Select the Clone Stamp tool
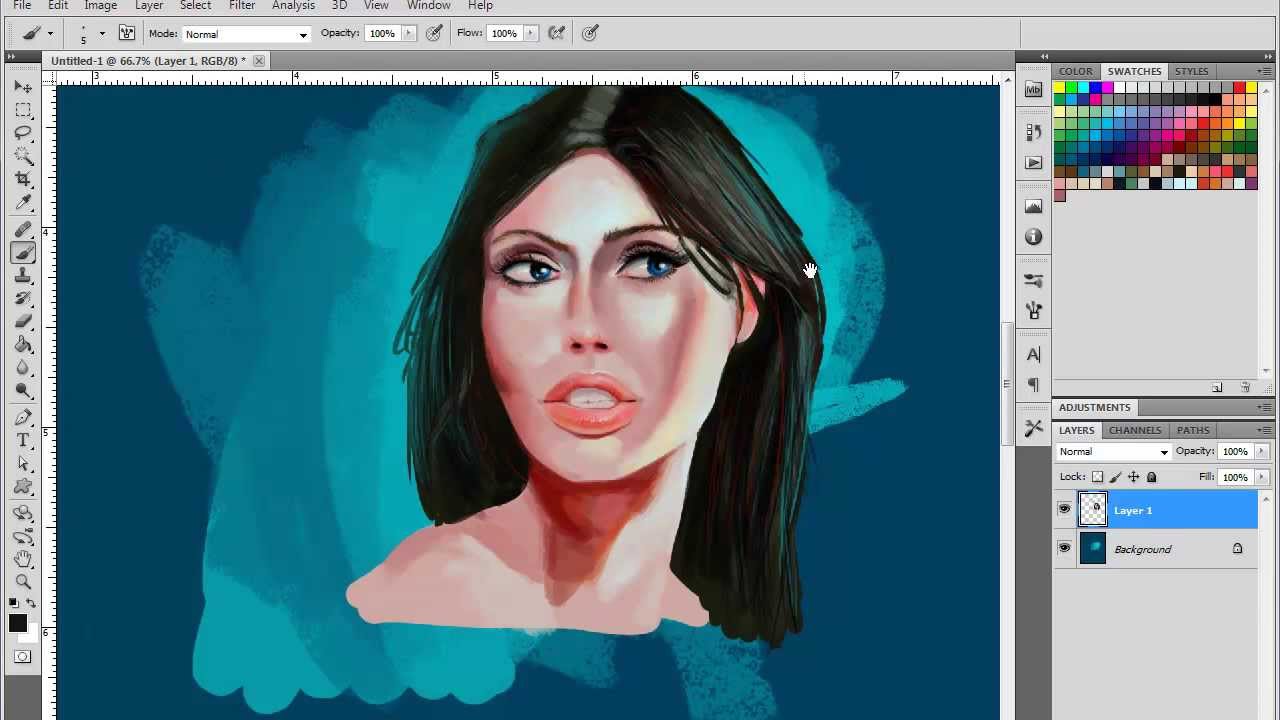The image size is (1280, 720). (23, 276)
